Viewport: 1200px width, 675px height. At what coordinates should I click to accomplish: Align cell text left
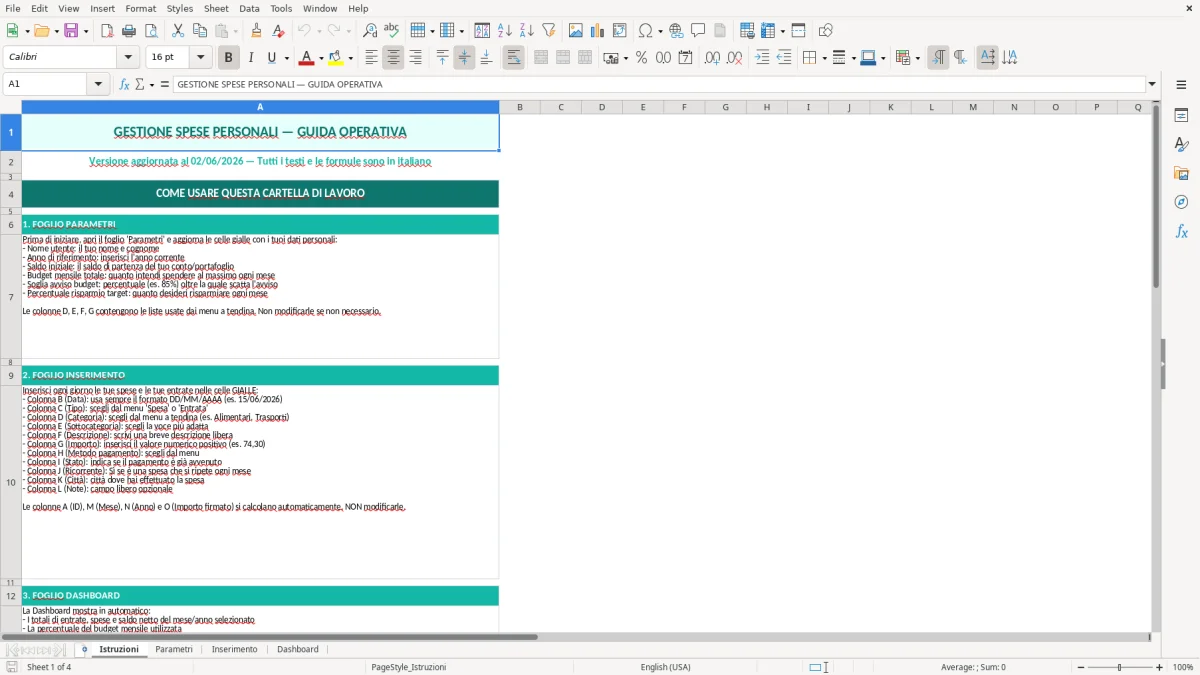[372, 58]
